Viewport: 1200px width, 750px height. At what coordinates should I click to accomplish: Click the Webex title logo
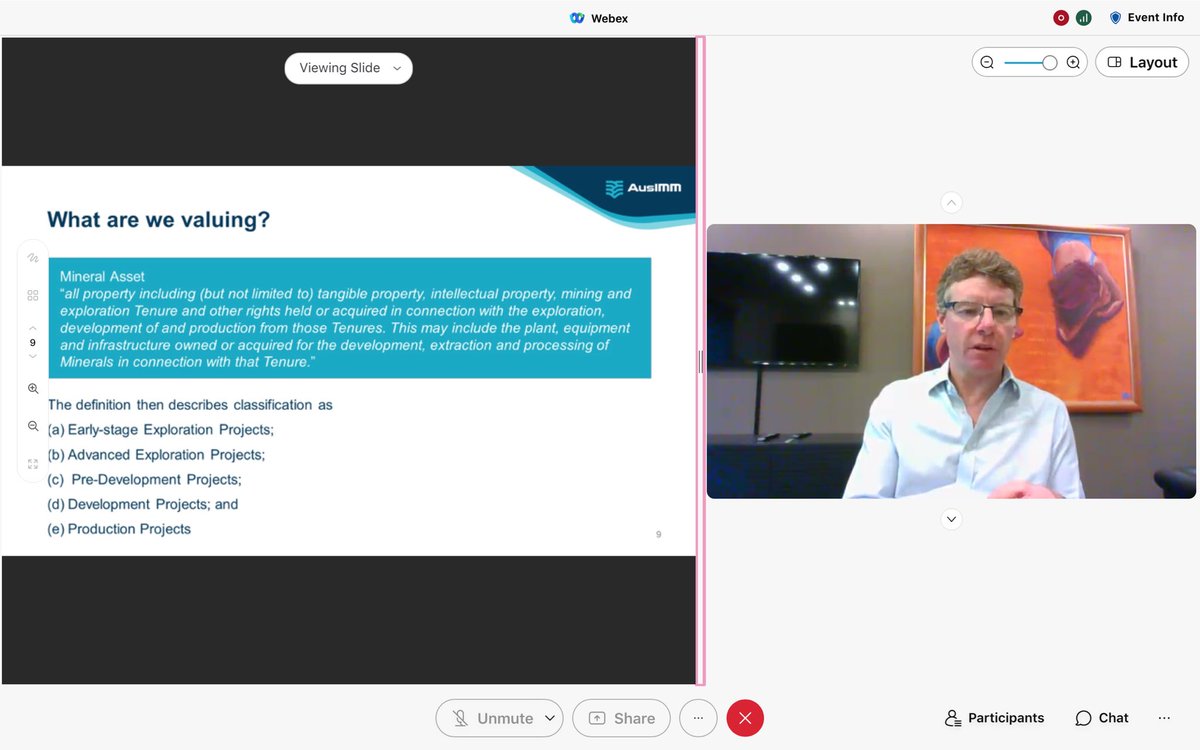coord(577,18)
